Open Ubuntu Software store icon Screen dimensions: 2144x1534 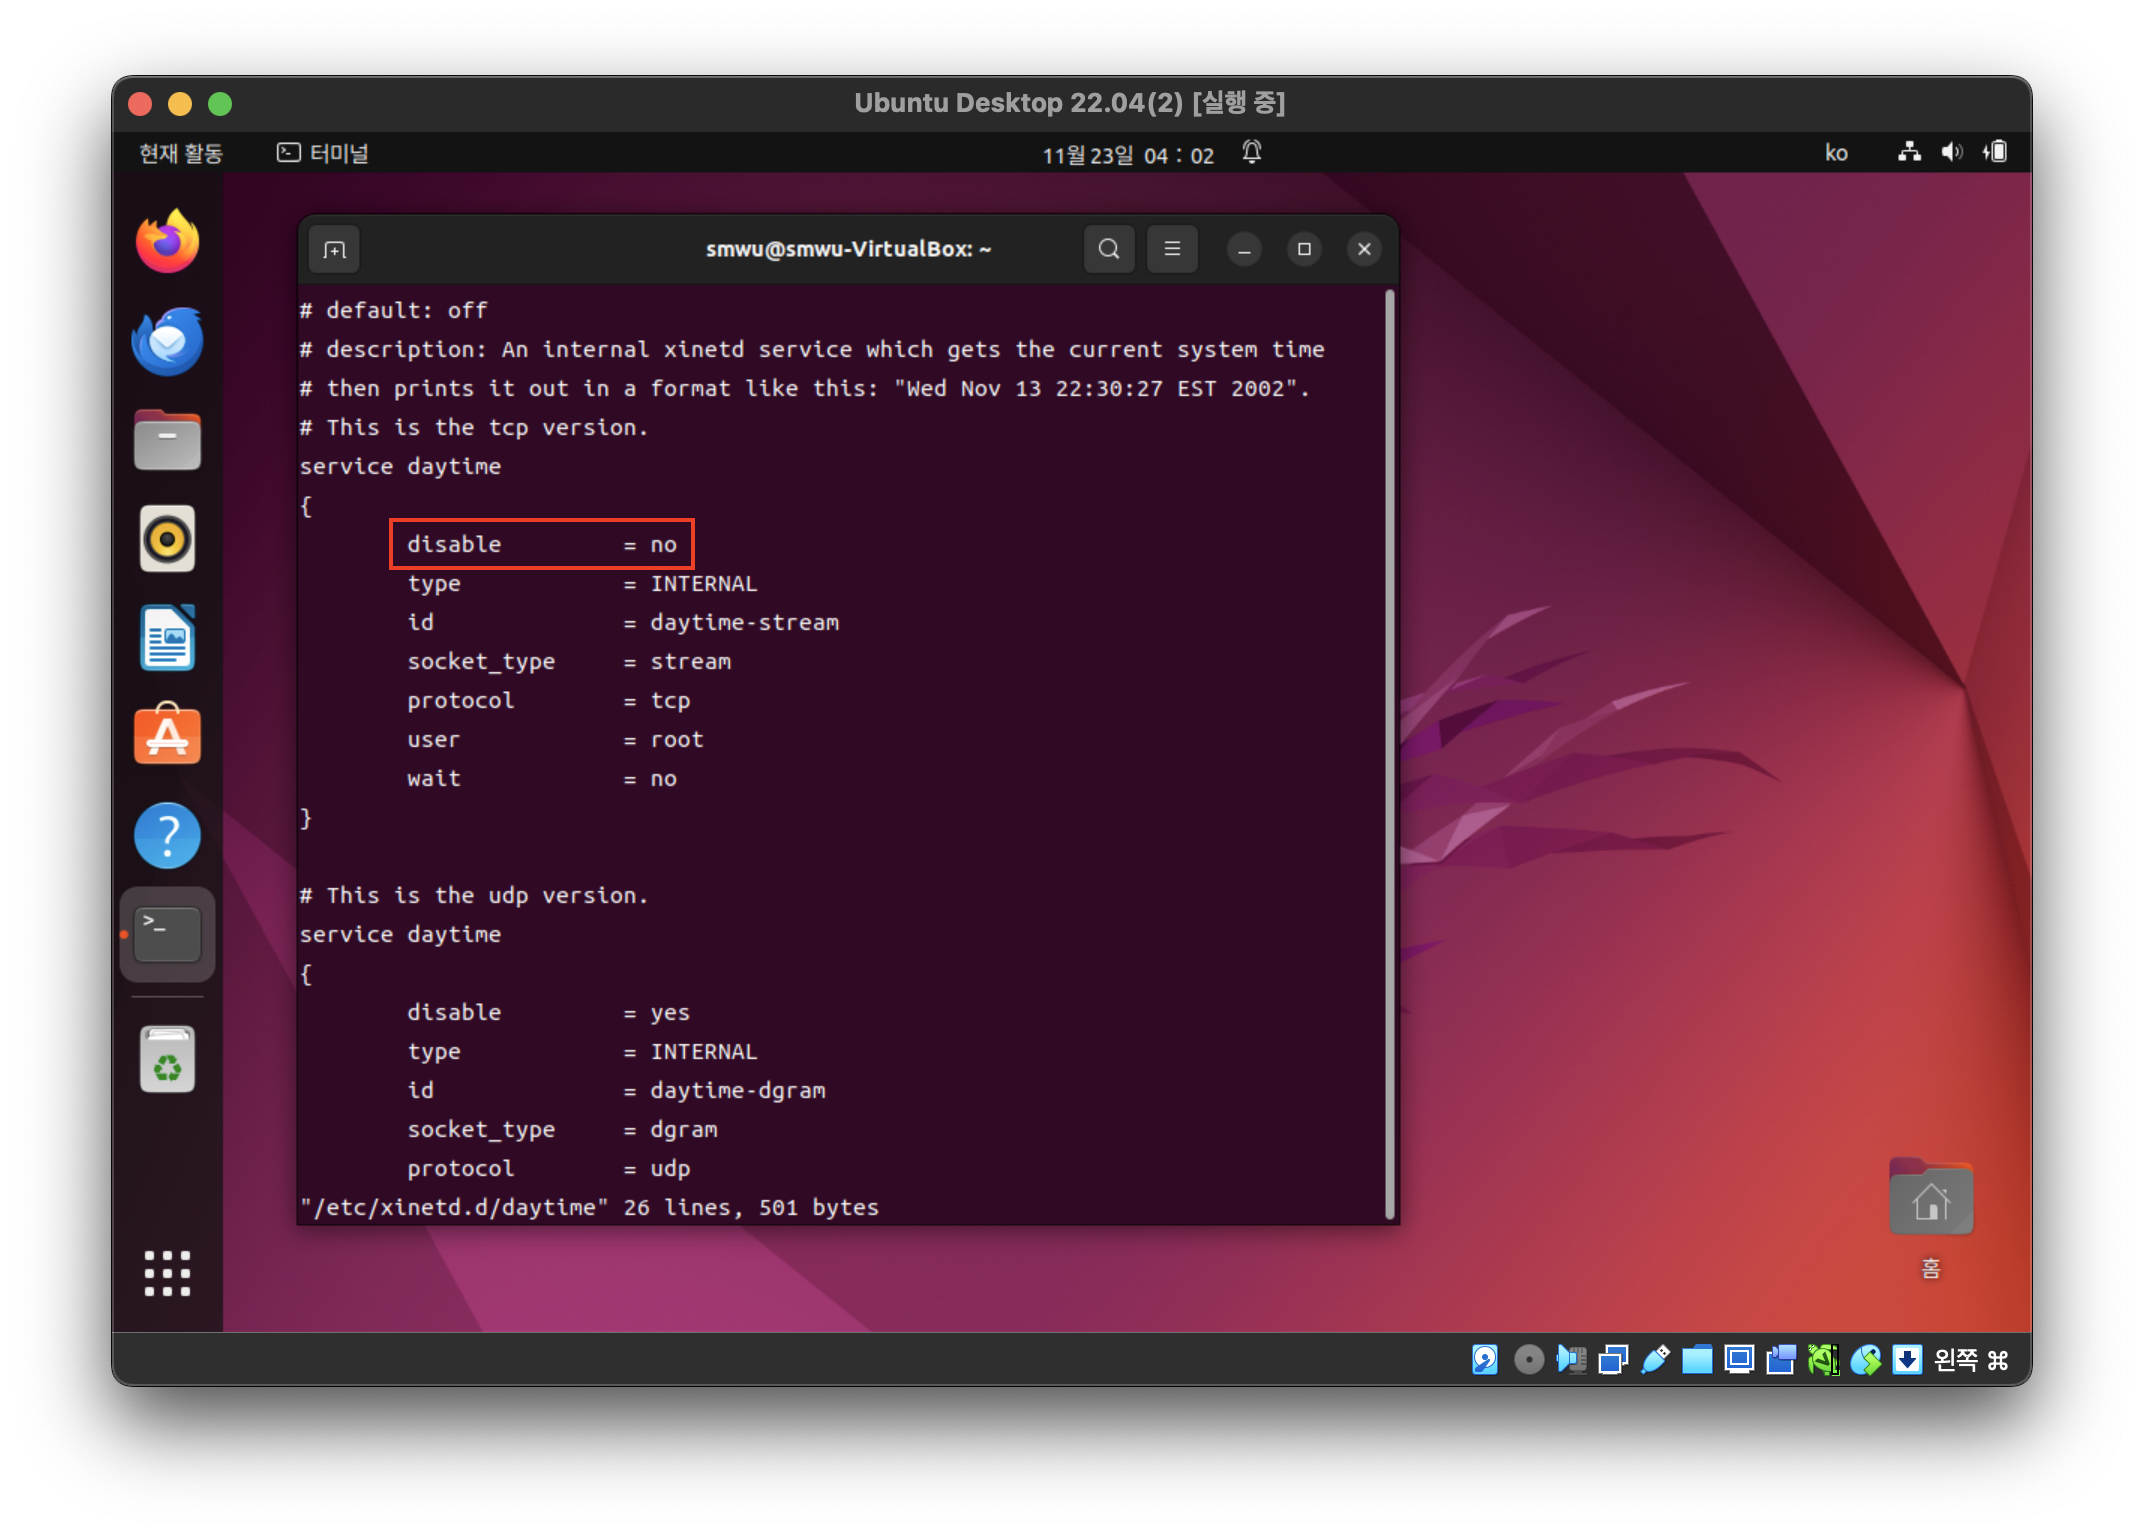click(167, 736)
